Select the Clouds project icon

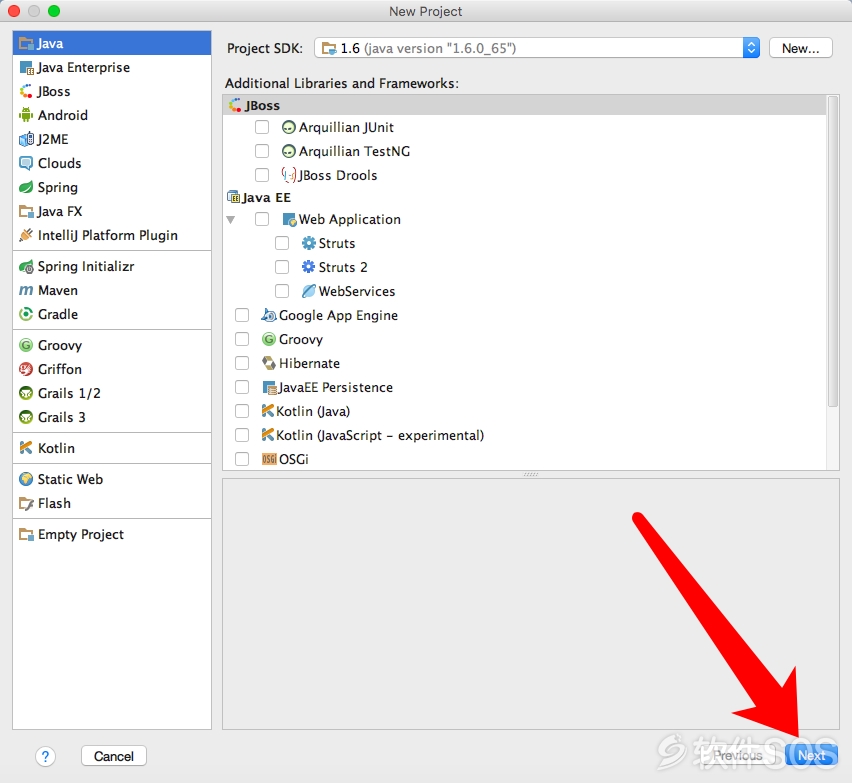click(26, 163)
